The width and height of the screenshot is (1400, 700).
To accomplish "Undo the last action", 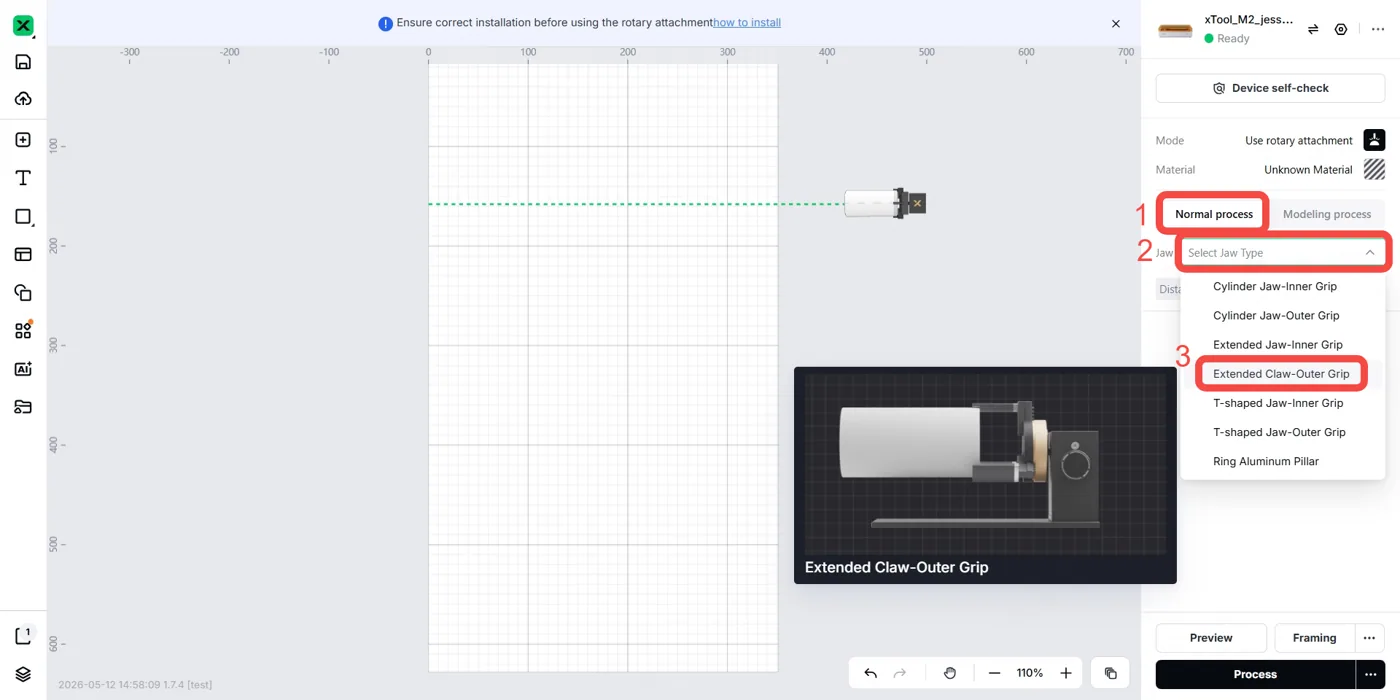I will (x=870, y=673).
